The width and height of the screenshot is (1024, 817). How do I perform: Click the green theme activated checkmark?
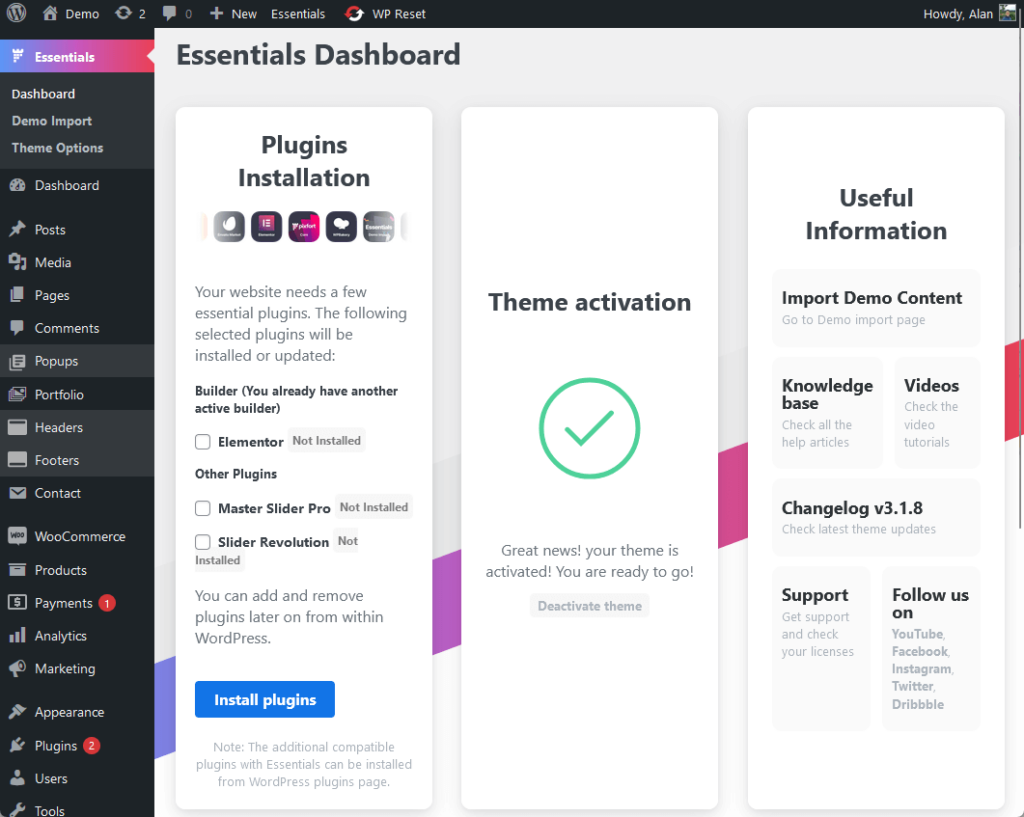589,428
